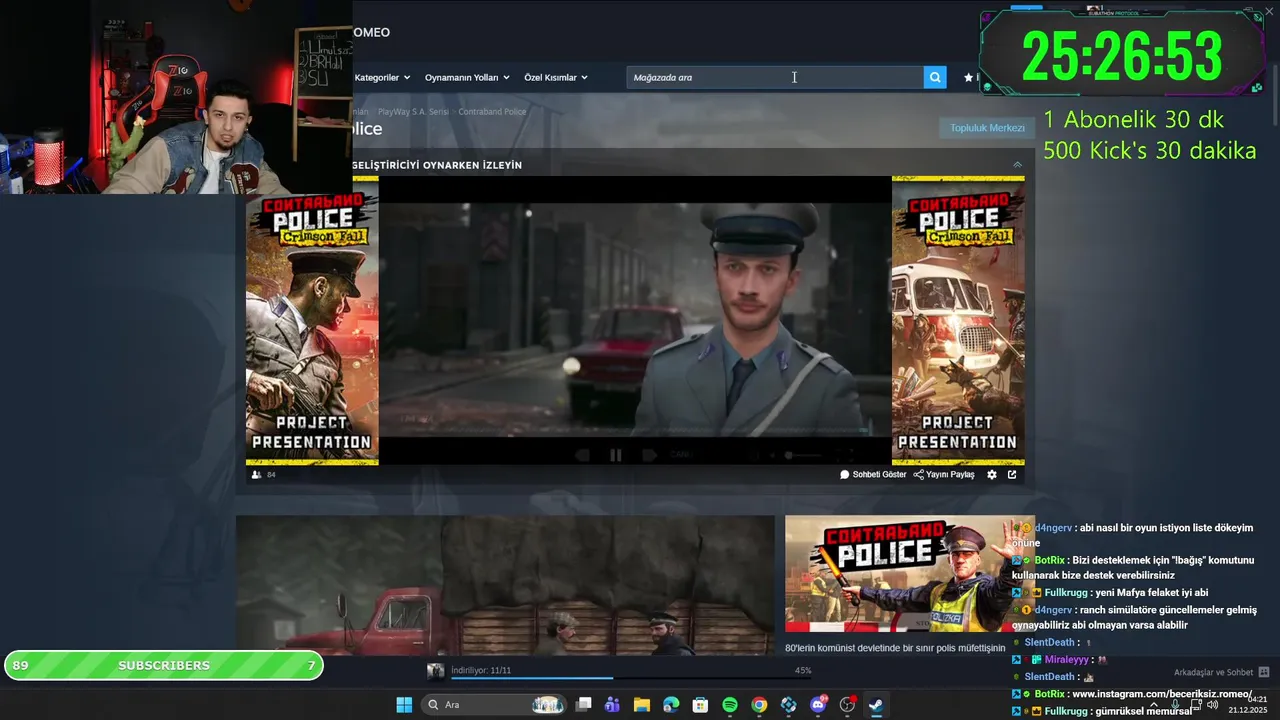Click the 25:26:53 subathon timer
The height and width of the screenshot is (720, 1280).
click(x=1122, y=55)
